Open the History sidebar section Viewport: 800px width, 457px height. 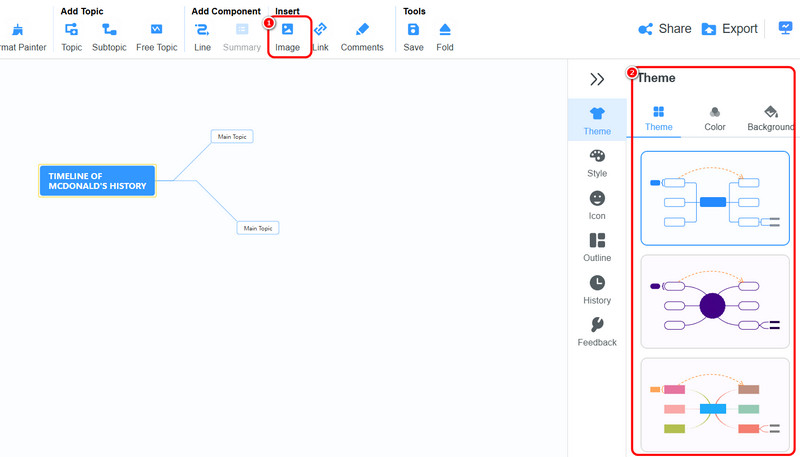pos(597,290)
